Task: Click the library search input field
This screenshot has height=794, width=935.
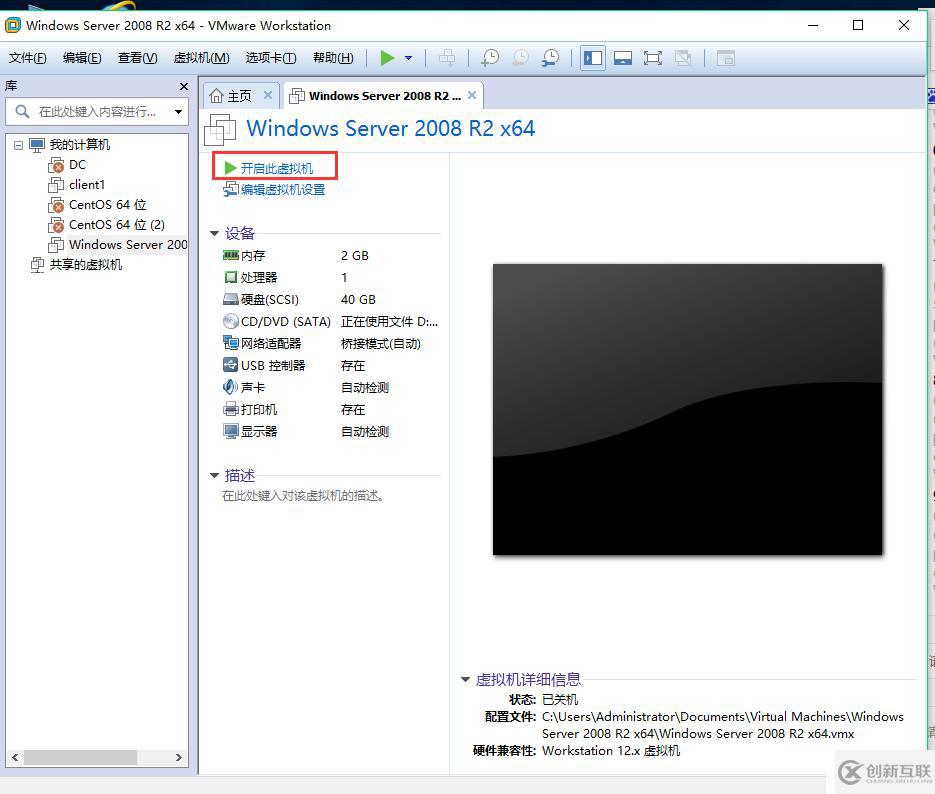Action: tap(95, 111)
